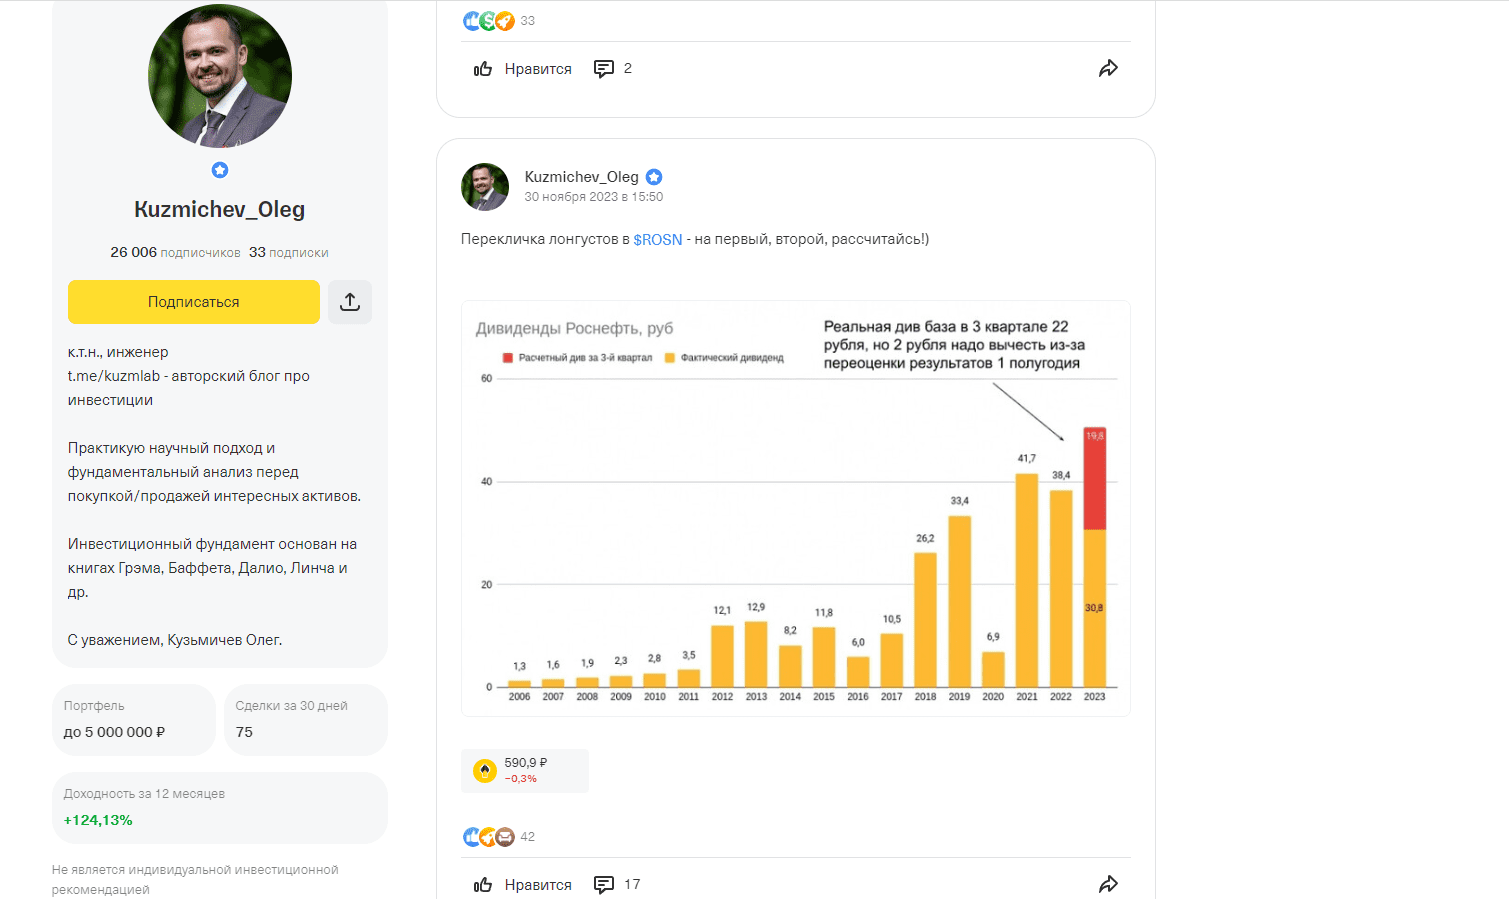Click the Сделки за 30 дней card
This screenshot has width=1509, height=899.
point(306,720)
